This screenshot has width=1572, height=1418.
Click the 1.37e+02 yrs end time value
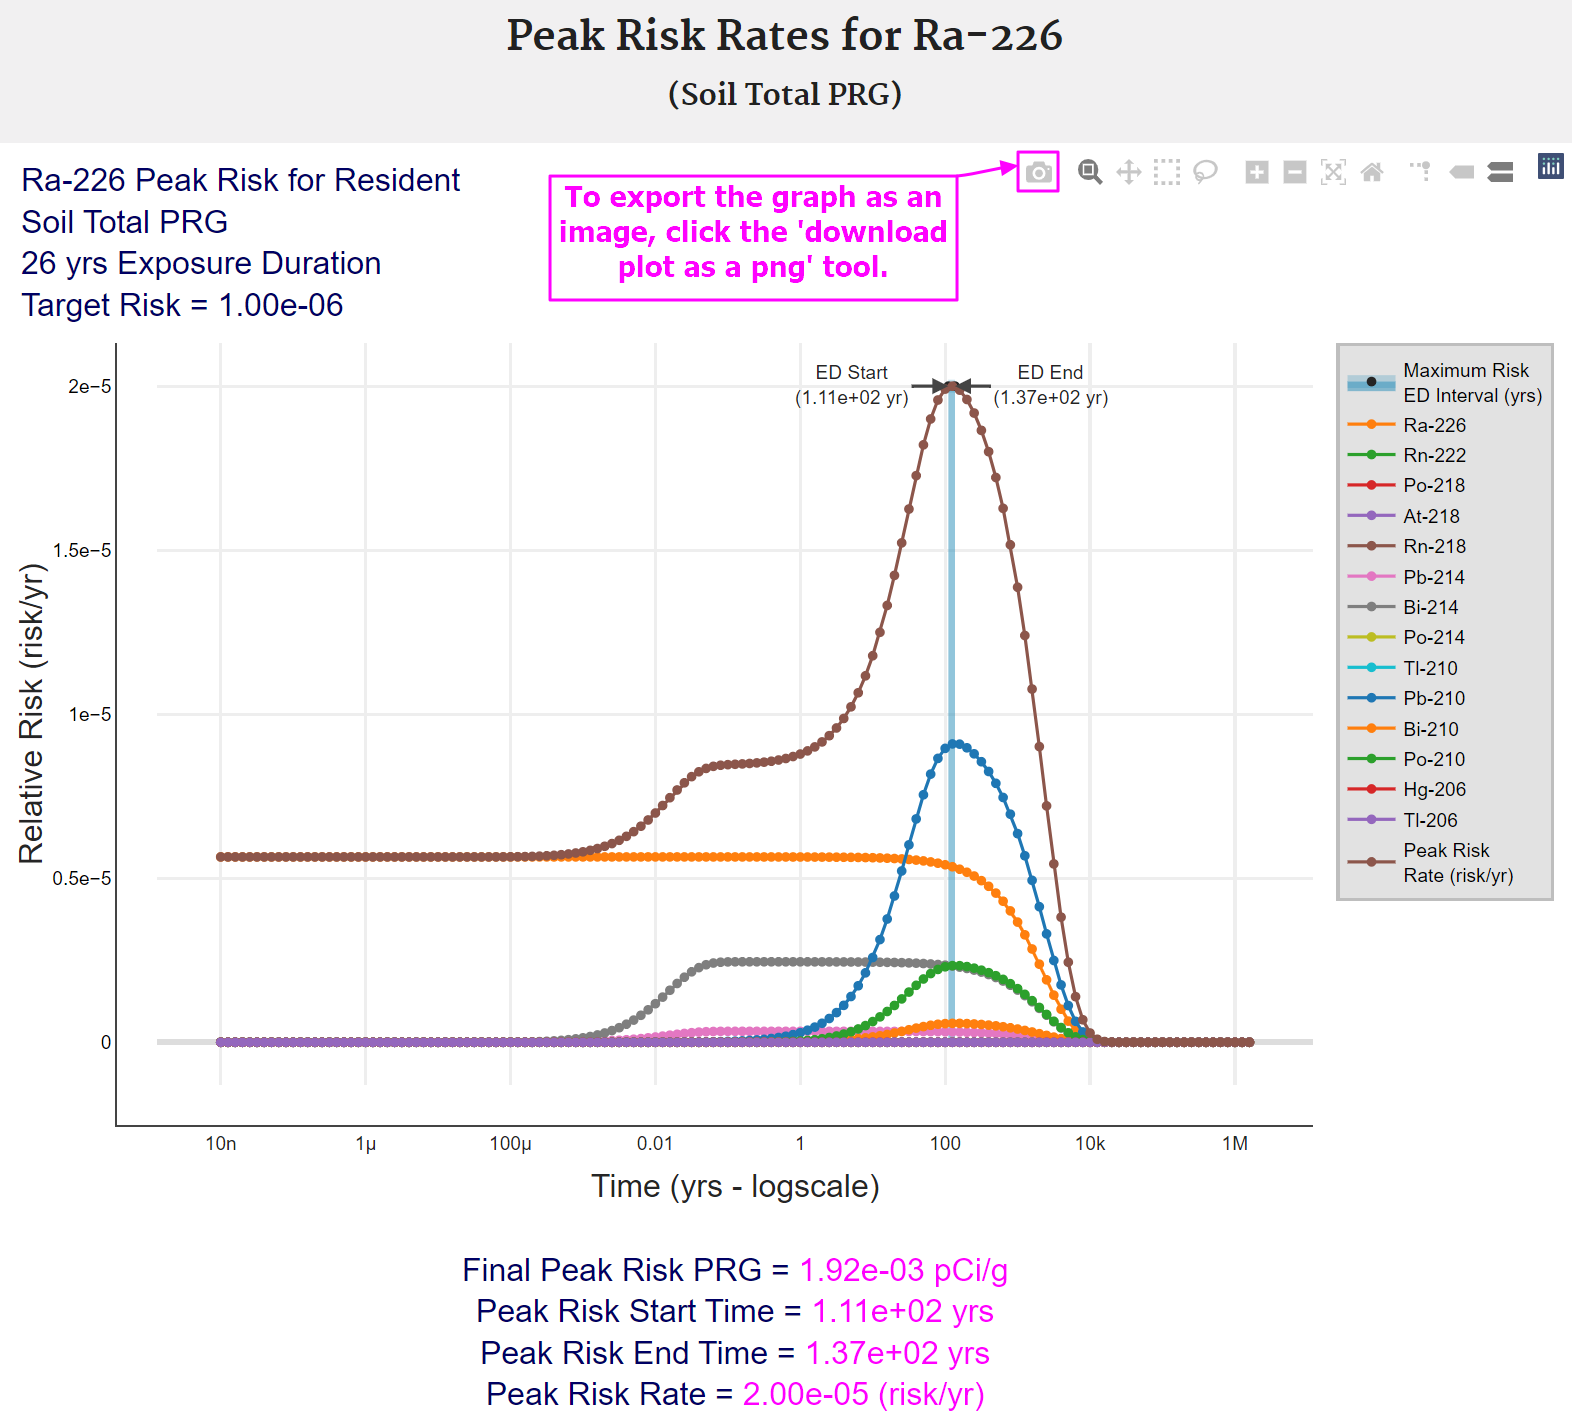[898, 1353]
